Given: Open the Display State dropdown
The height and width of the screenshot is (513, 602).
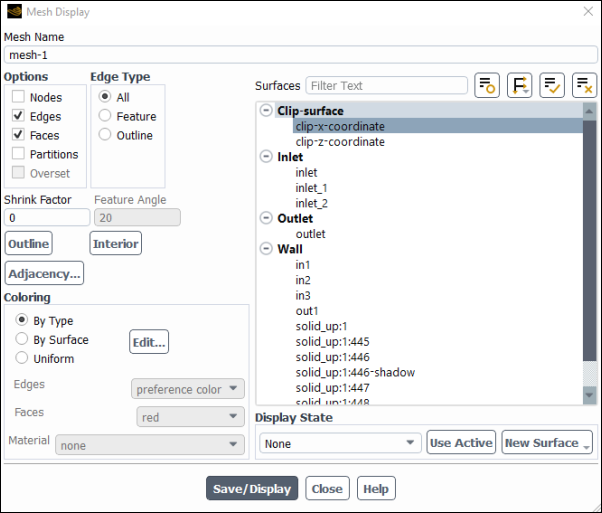Looking at the screenshot, I should pyautogui.click(x=340, y=443).
